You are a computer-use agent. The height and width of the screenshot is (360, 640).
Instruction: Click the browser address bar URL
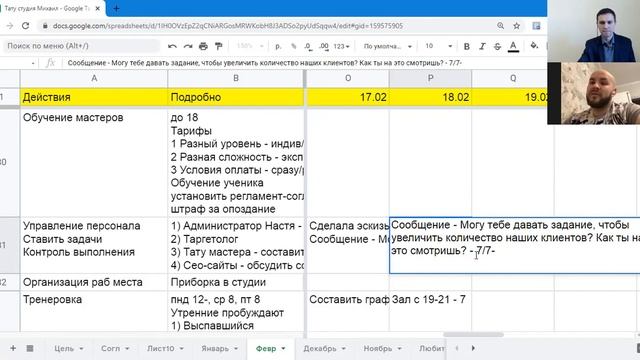coord(228,26)
